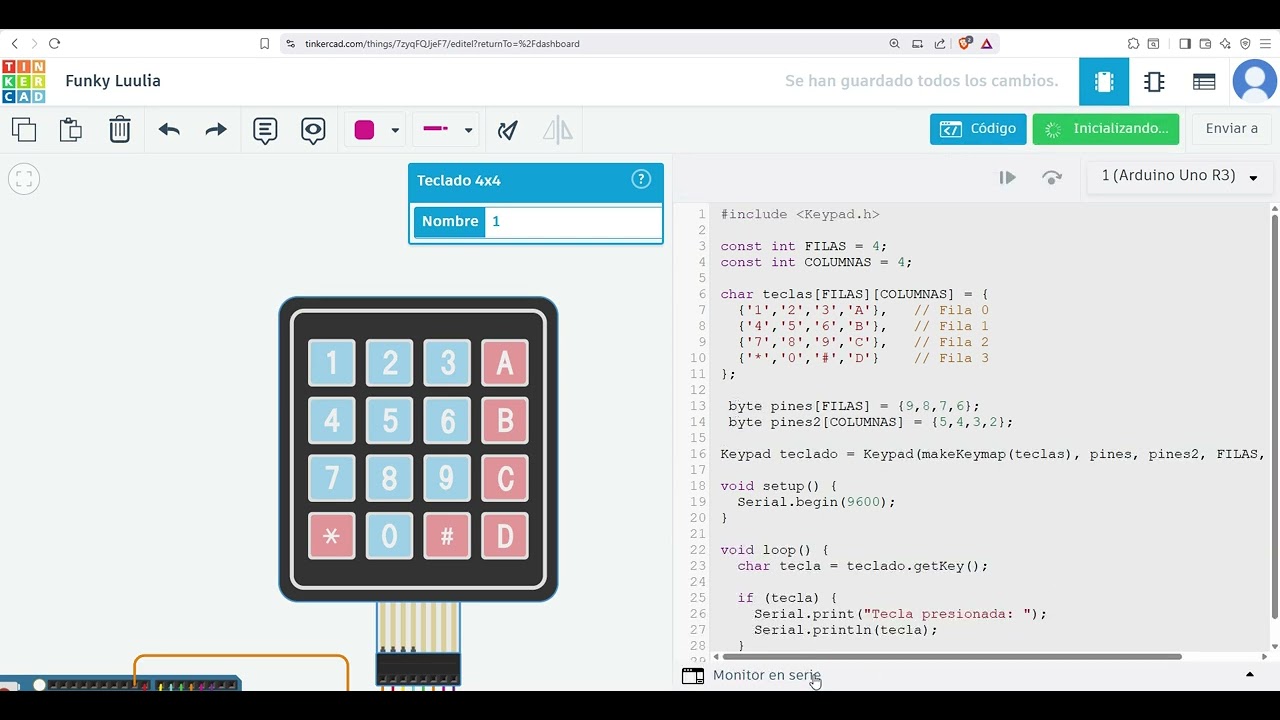Screen dimensions: 1280x720
Task: Click the #include <Keypad.h> code line
Action: click(800, 214)
